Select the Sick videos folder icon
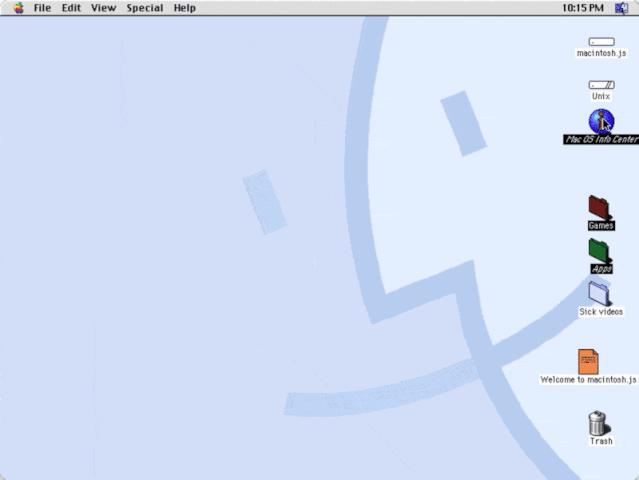 pyautogui.click(x=600, y=294)
